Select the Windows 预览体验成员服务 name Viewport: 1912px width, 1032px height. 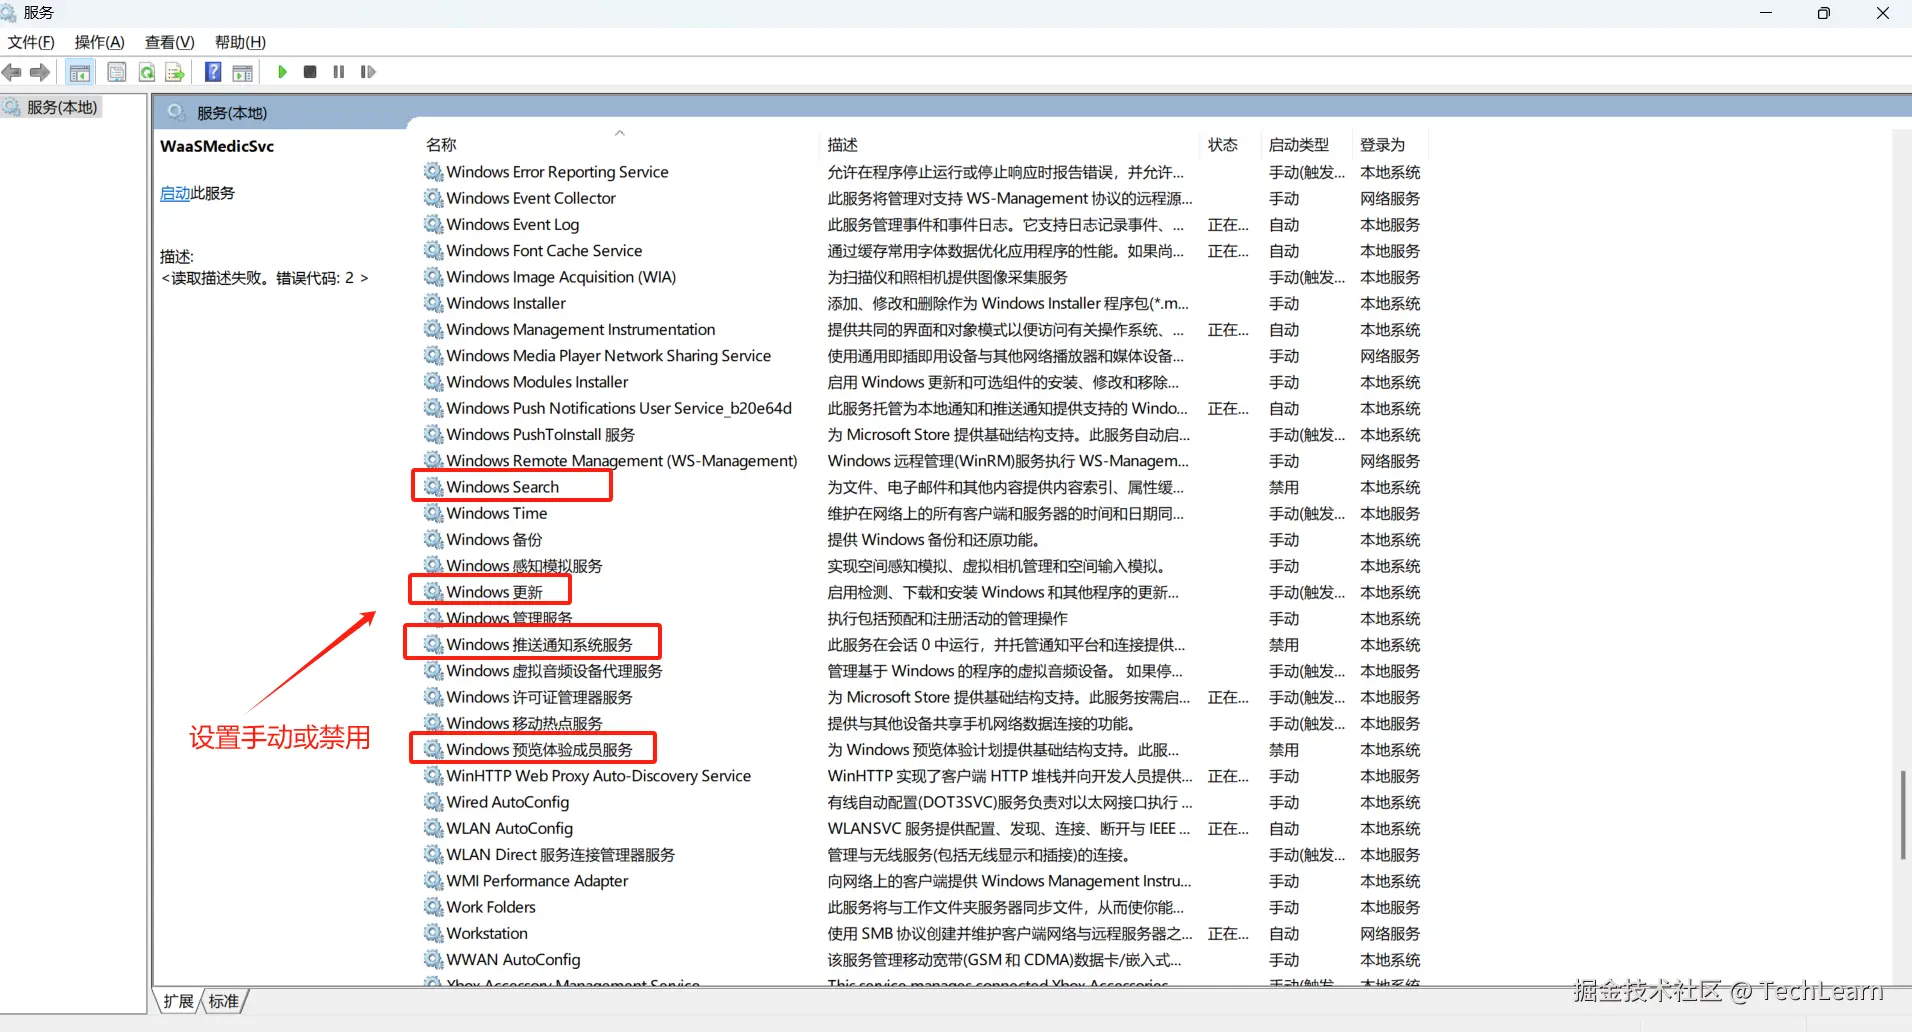[540, 750]
